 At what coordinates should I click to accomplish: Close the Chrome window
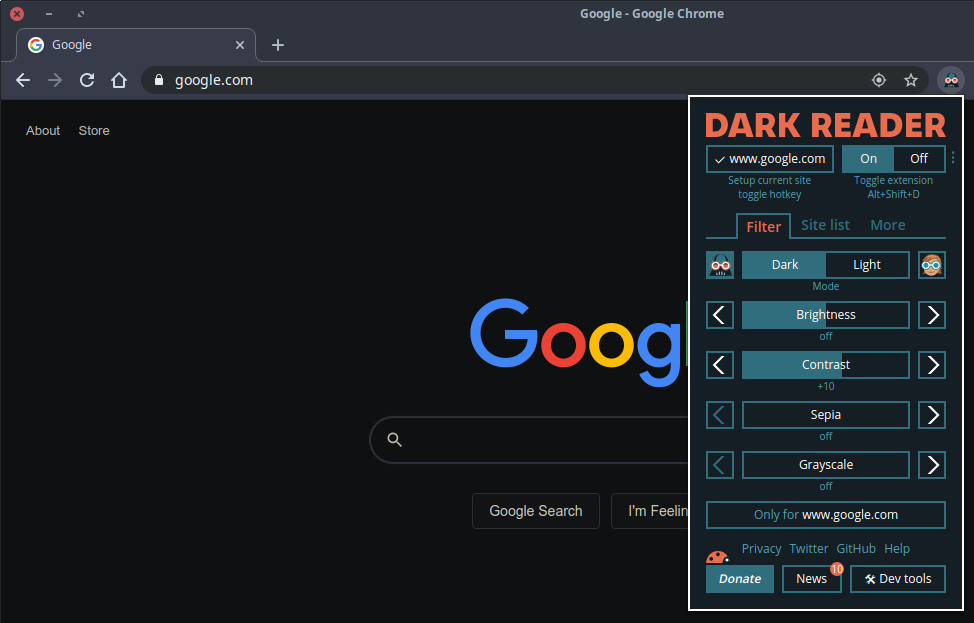[x=17, y=14]
